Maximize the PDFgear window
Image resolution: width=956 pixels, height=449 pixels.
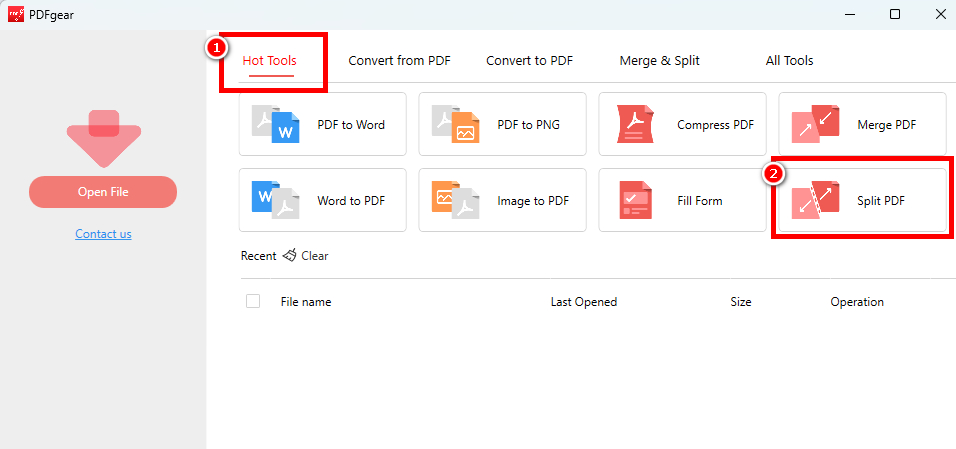click(895, 14)
